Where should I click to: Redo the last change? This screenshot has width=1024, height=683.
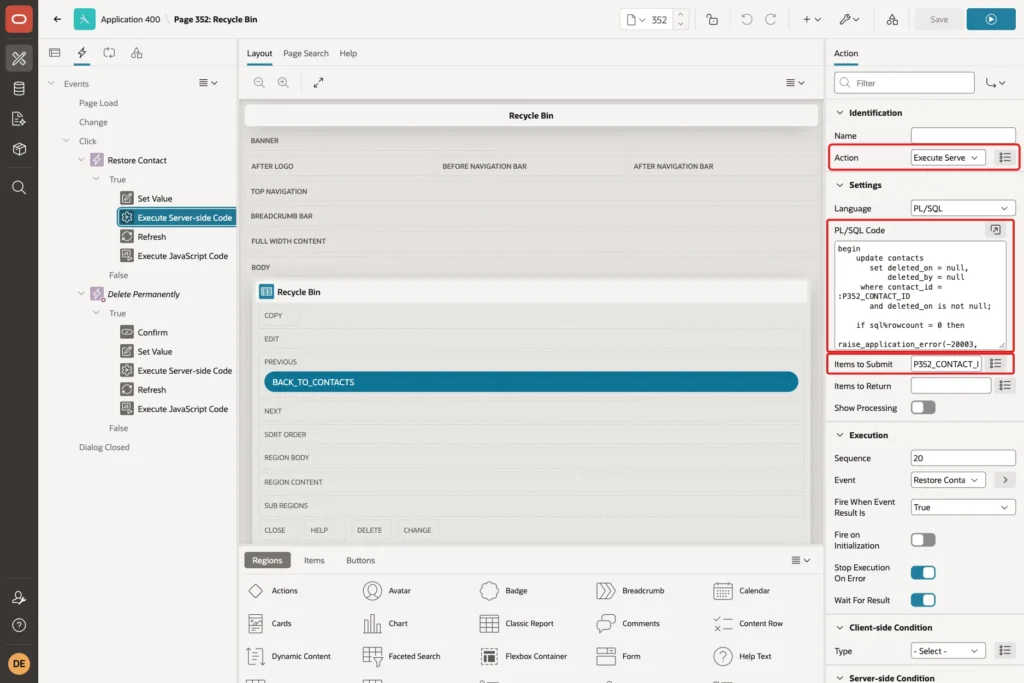(771, 20)
